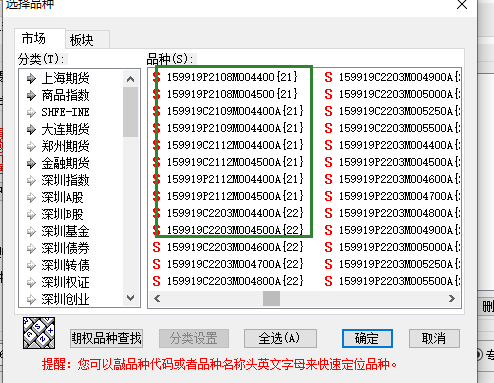Close the 选择品种 dialog

click(x=462, y=5)
